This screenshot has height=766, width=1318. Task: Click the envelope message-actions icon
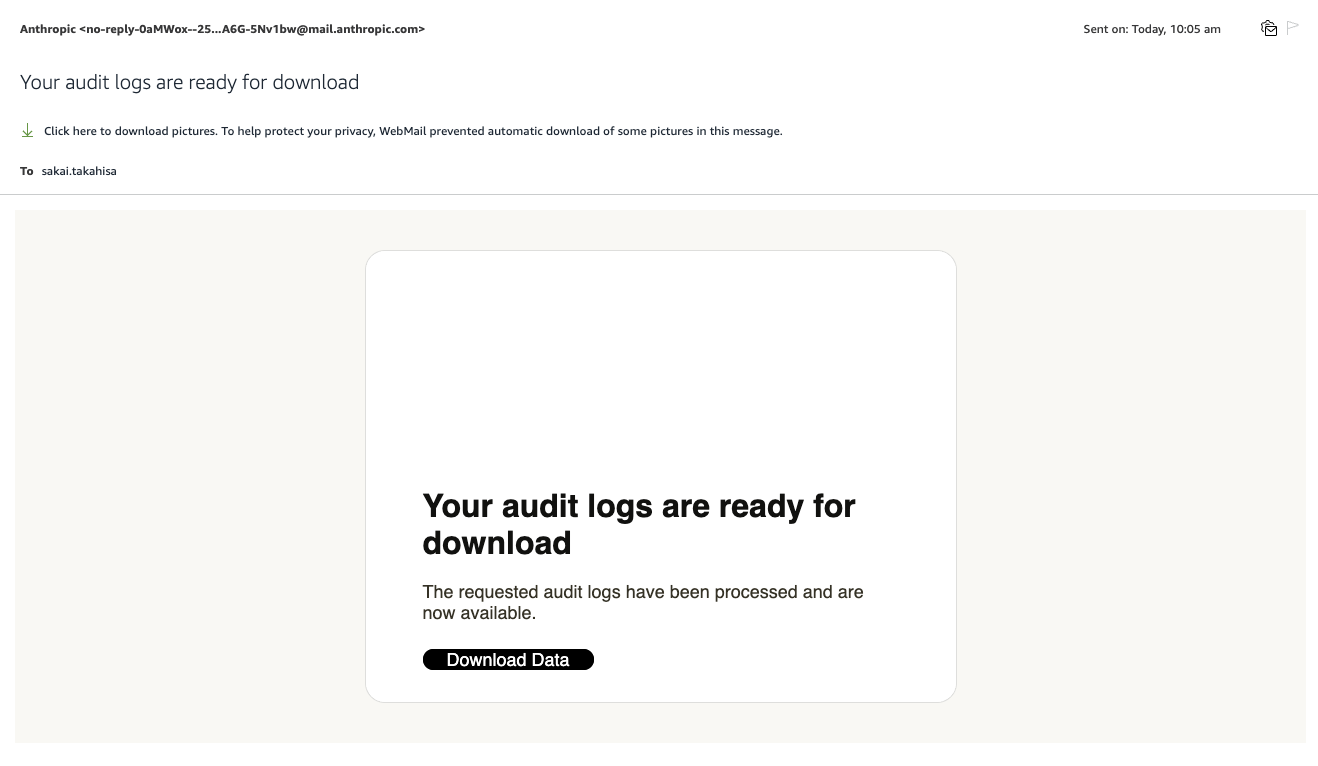click(x=1269, y=28)
